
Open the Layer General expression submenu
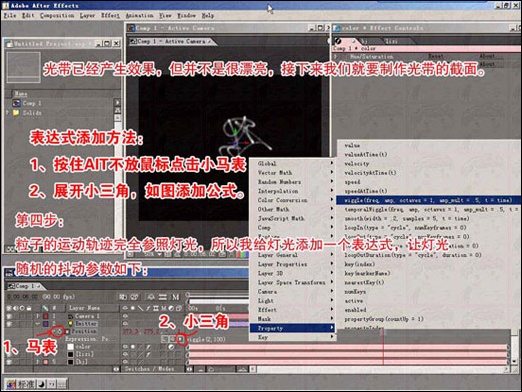pos(292,255)
